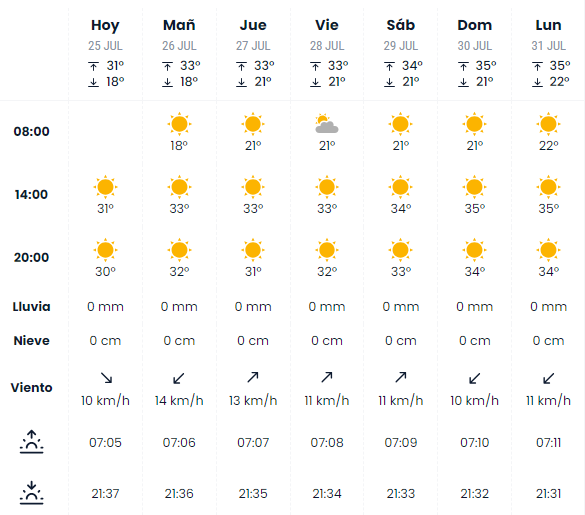Click the Lluvia row label

(x=31, y=306)
